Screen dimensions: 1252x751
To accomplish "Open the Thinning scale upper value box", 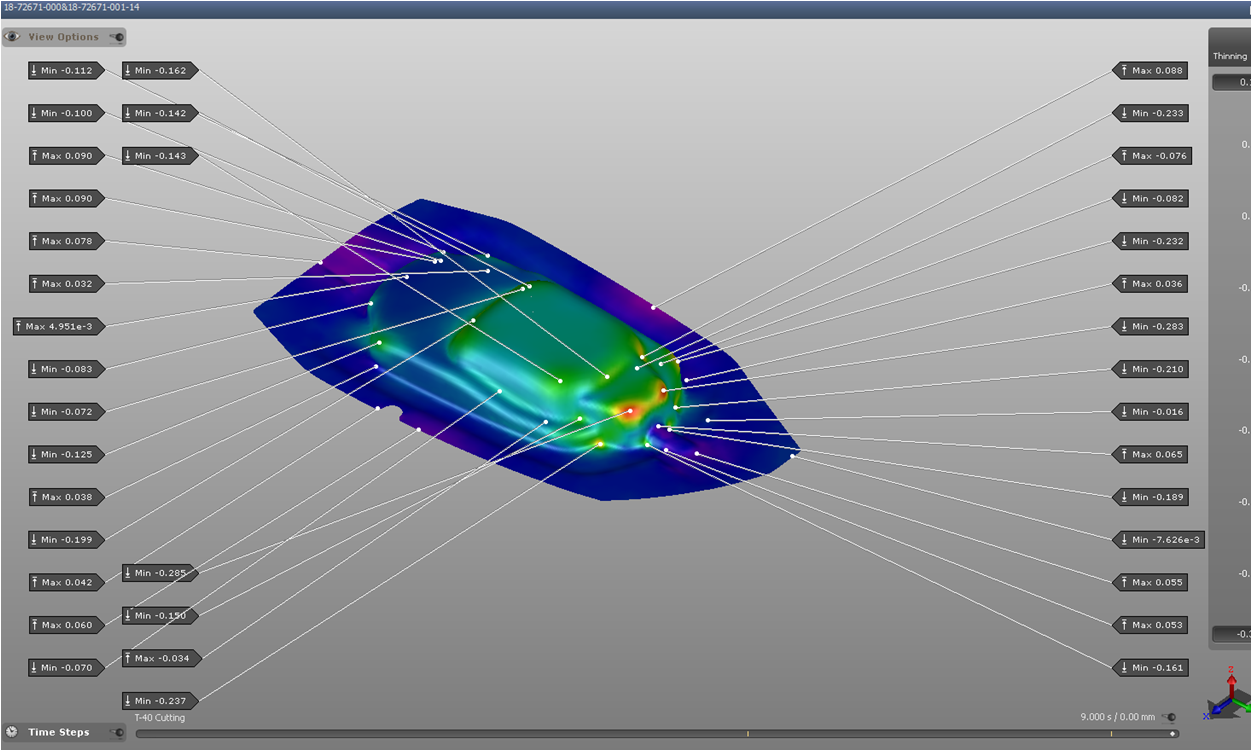I will click(1232, 83).
